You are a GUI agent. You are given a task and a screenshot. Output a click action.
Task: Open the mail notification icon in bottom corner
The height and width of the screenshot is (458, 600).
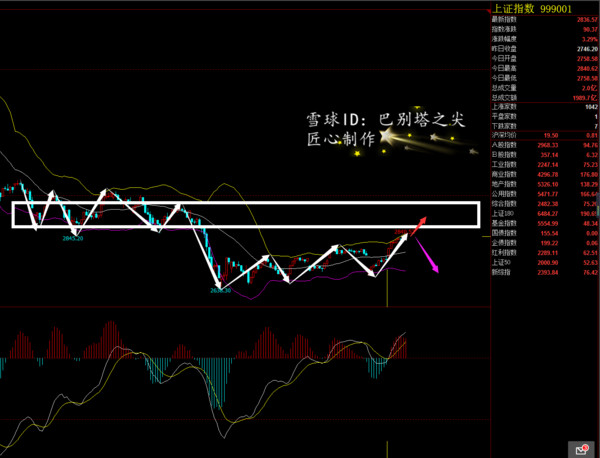(582, 449)
